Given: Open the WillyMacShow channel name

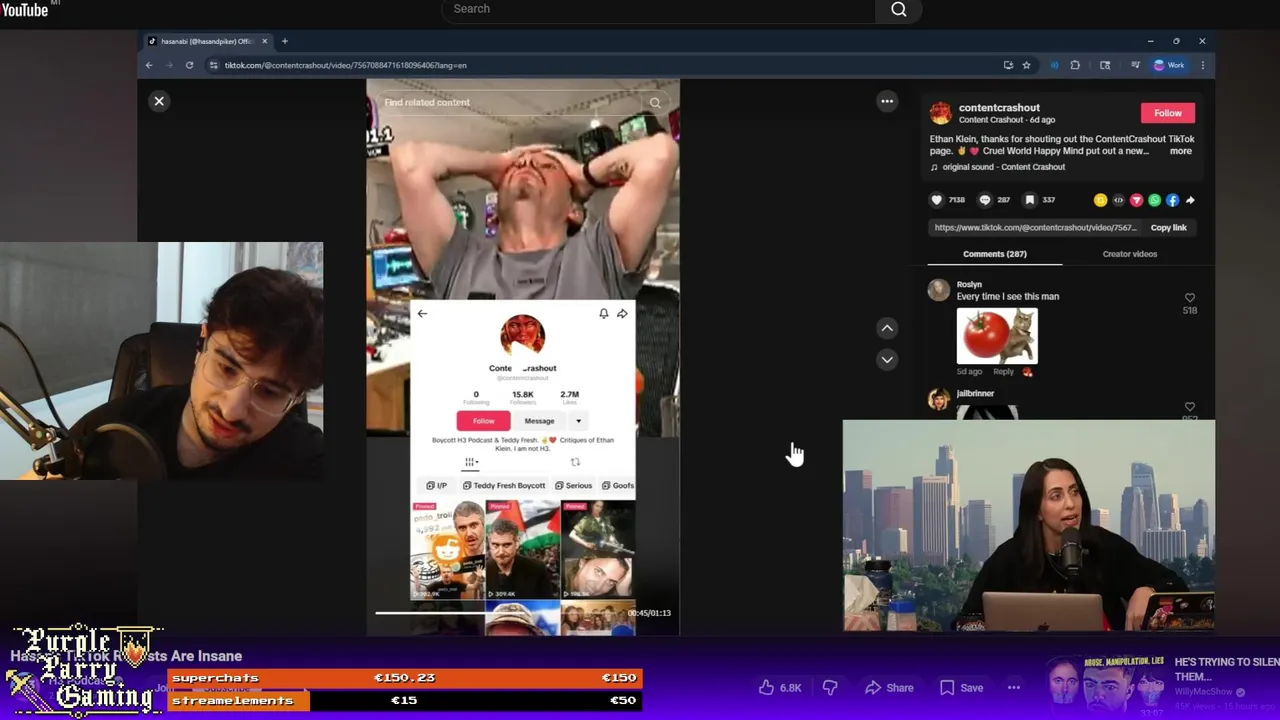Looking at the screenshot, I should click(1204, 692).
